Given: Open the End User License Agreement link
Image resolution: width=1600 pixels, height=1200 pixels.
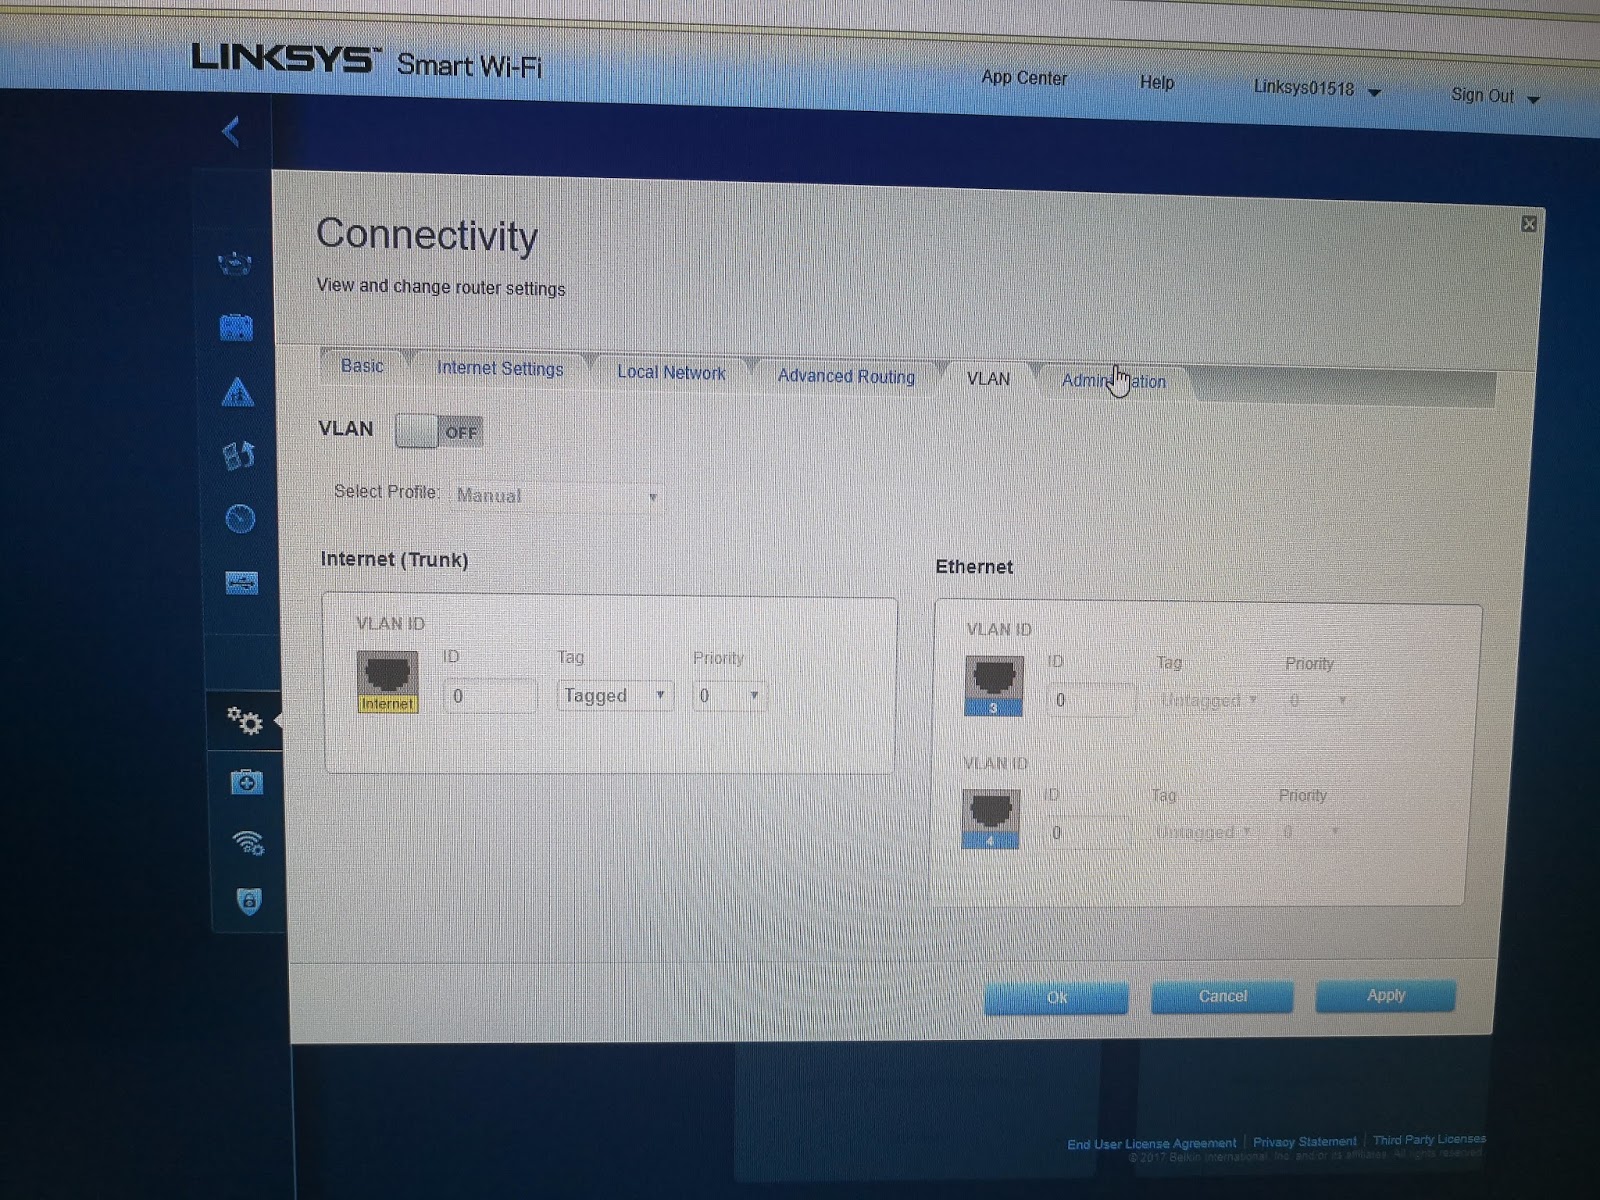Looking at the screenshot, I should point(1151,1143).
